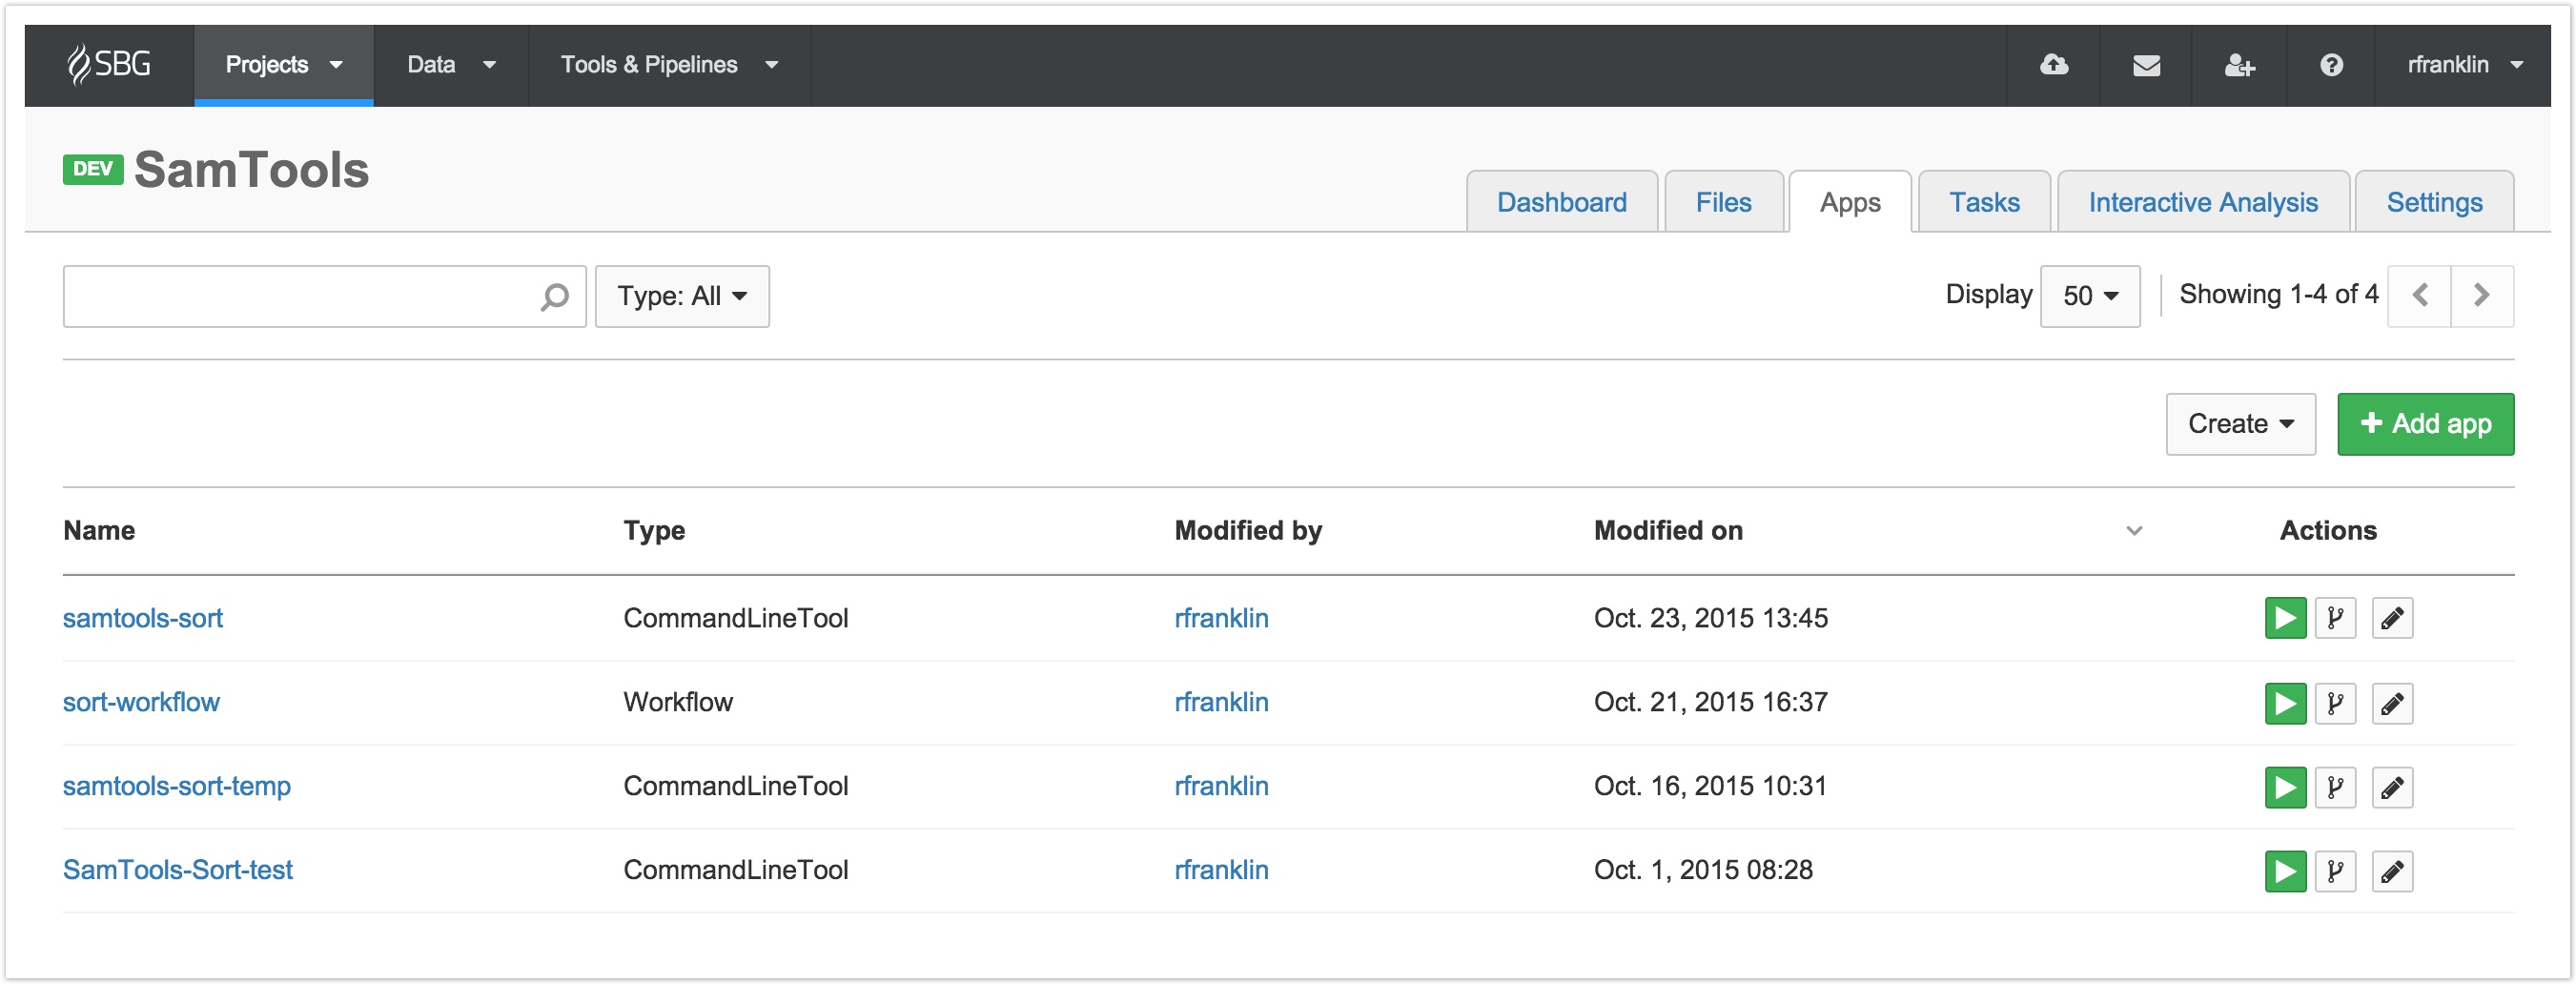The width and height of the screenshot is (2576, 984).
Task: Click the Add app button
Action: click(x=2425, y=424)
